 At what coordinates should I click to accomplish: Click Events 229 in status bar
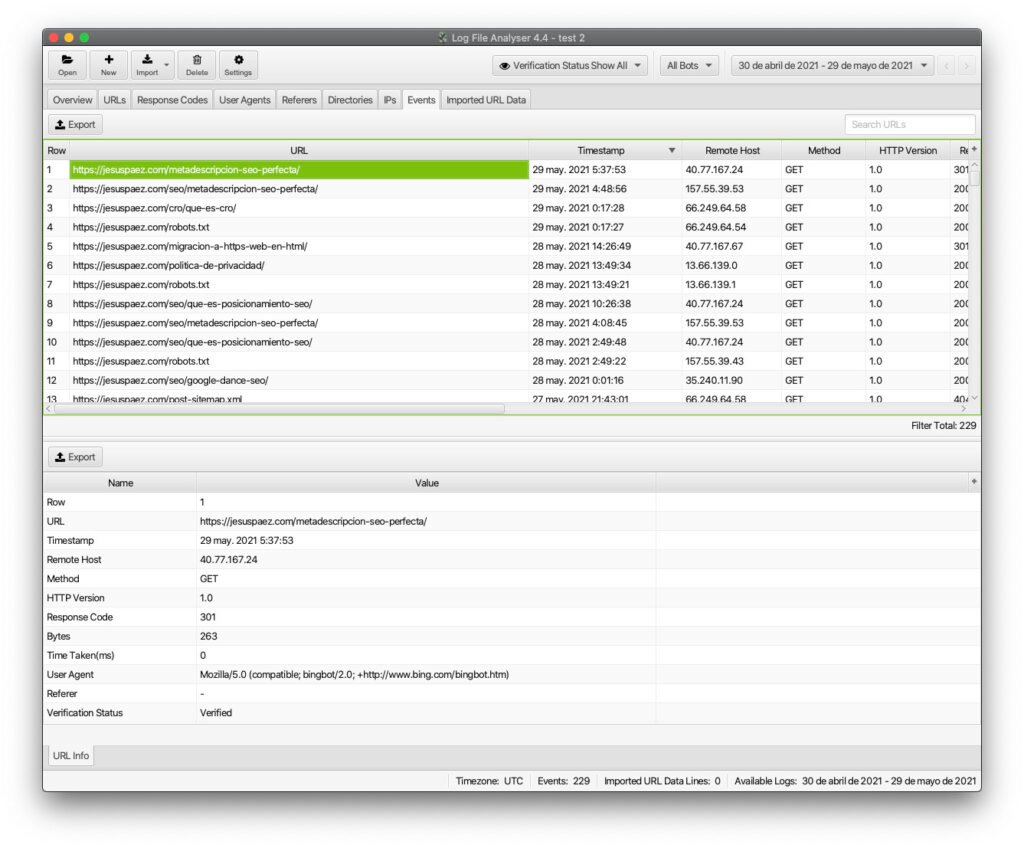pos(563,781)
